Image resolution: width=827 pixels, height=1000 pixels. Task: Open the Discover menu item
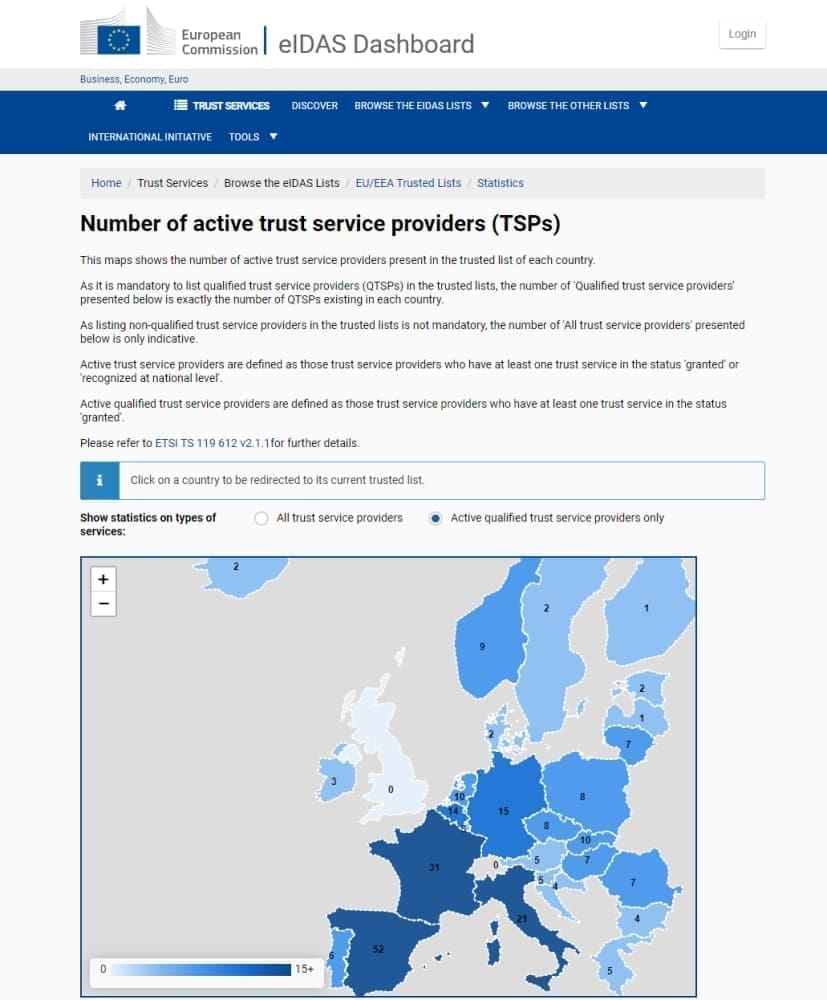pos(314,105)
